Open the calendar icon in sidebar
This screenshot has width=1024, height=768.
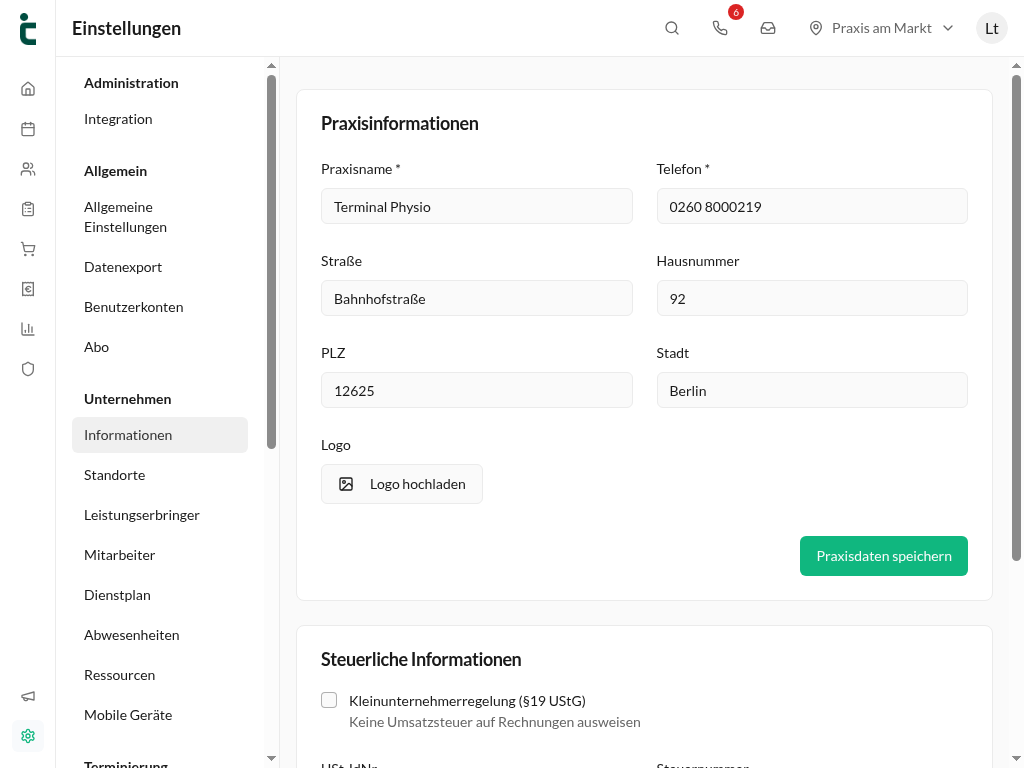tap(27, 129)
